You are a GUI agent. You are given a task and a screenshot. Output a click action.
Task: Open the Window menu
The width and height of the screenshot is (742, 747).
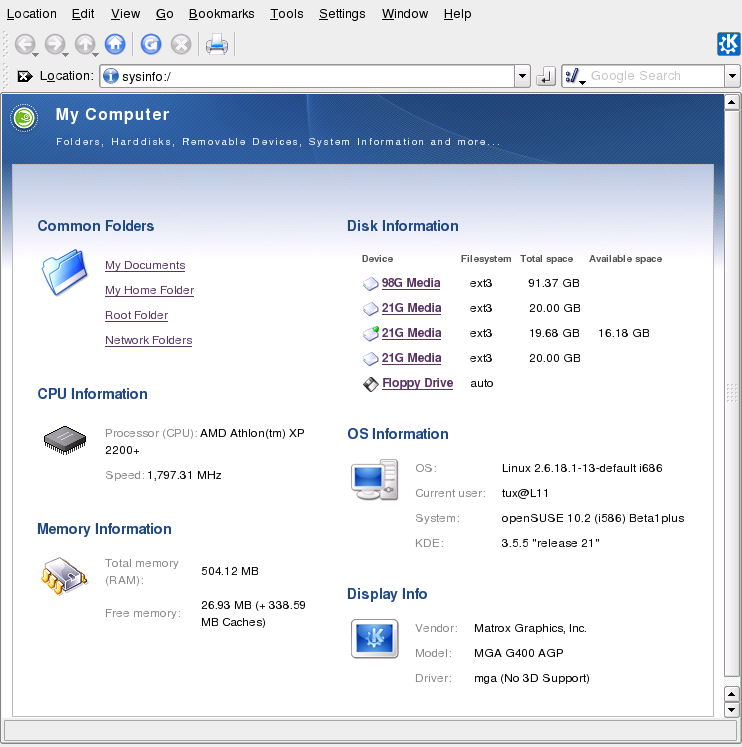pyautogui.click(x=405, y=14)
